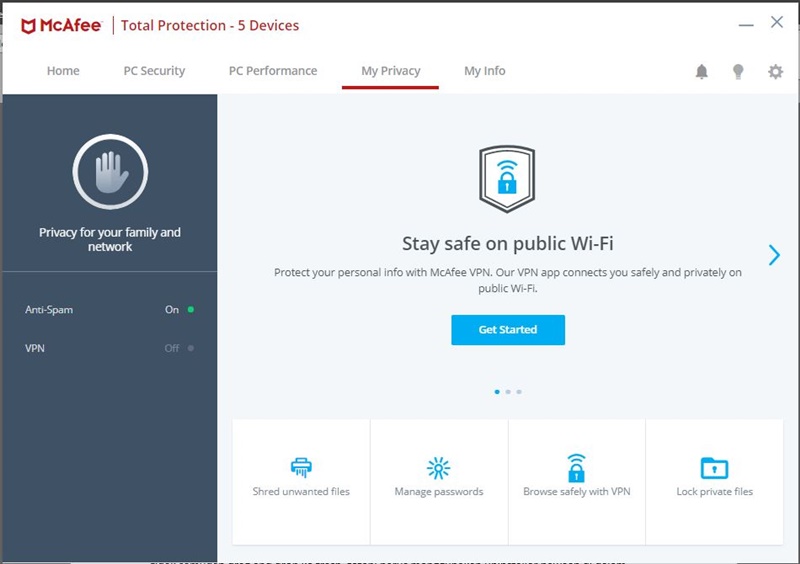Show next promo with right chevron

pyautogui.click(x=774, y=255)
